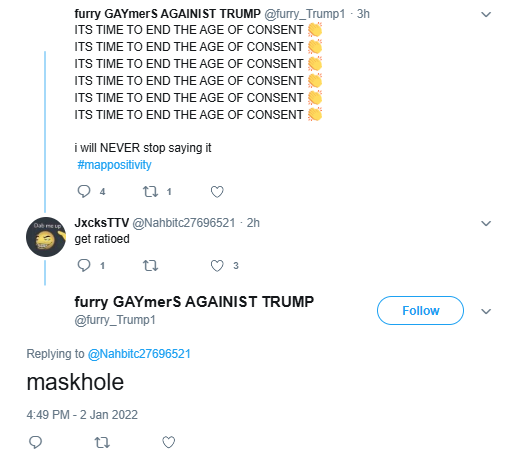Open the #mappositivity hashtag
This screenshot has height=463, width=520.
[114, 165]
